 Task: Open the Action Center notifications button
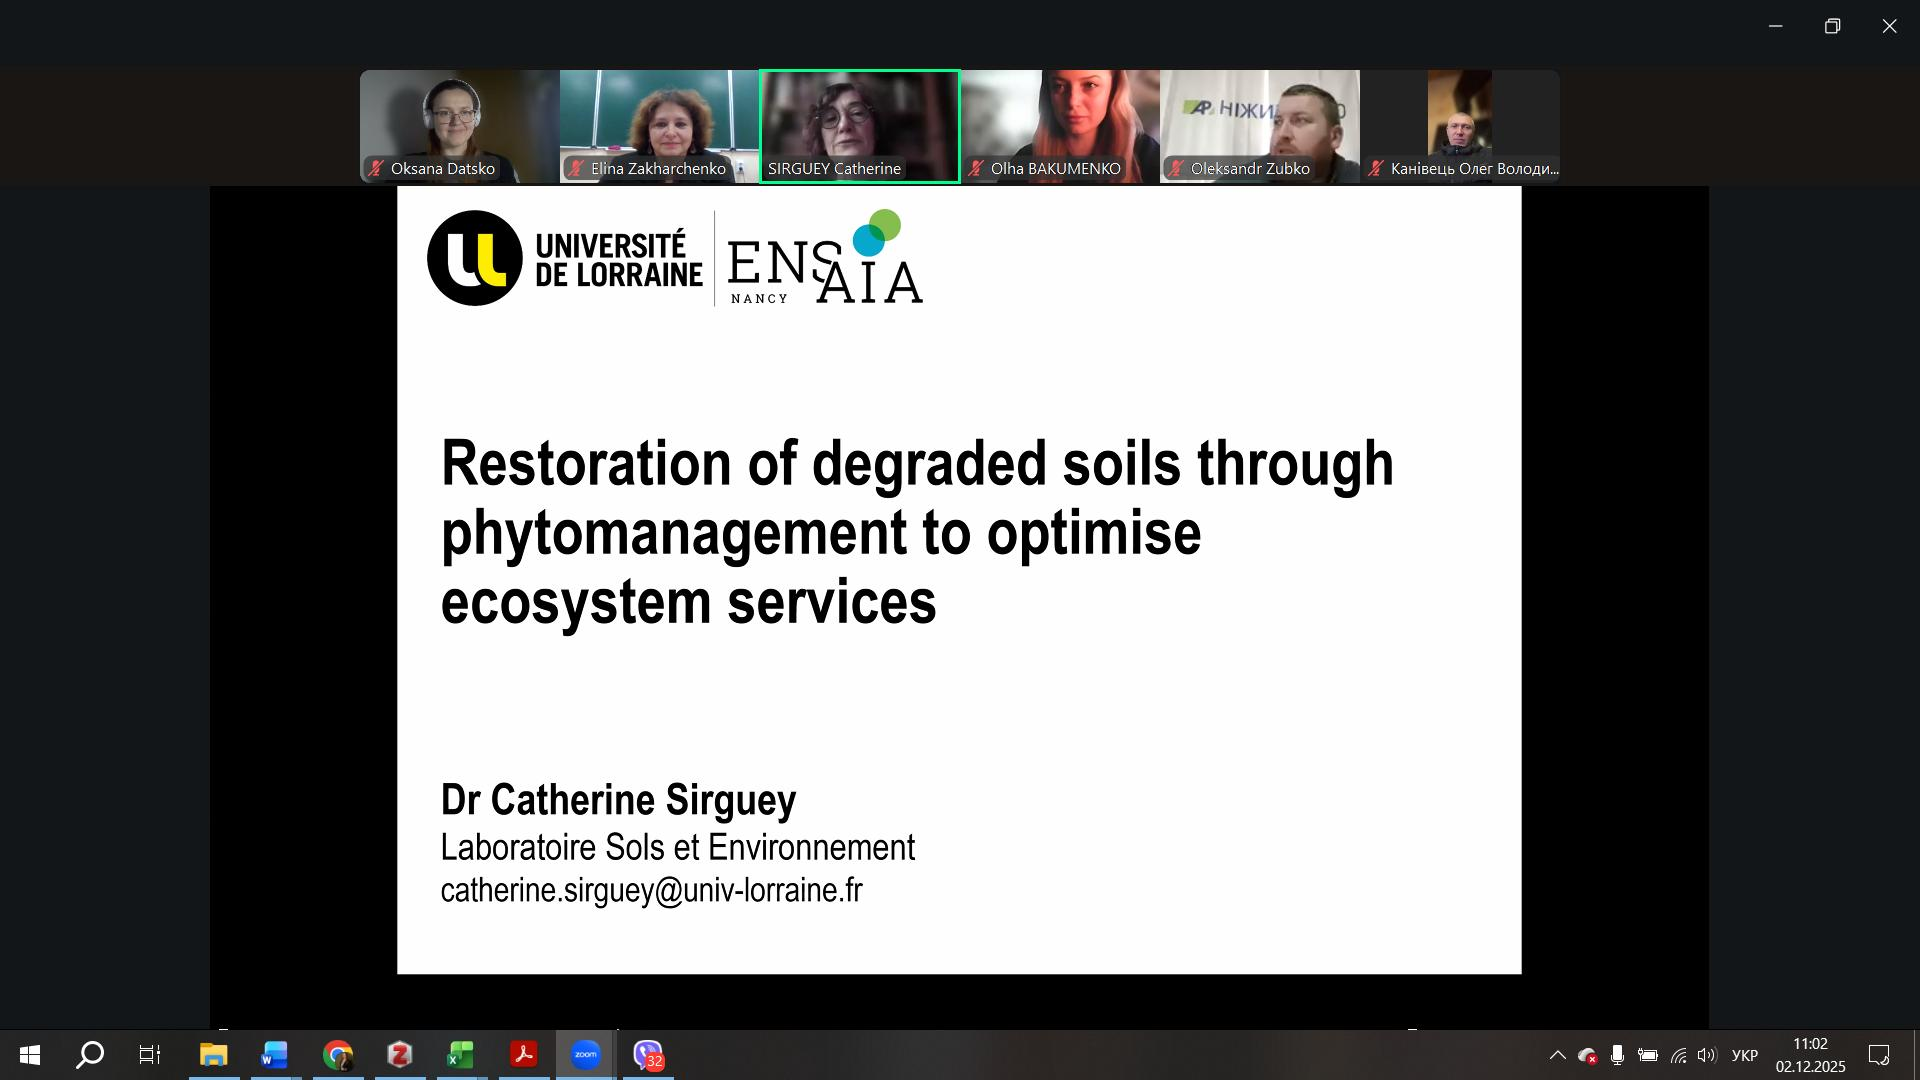tap(1878, 1055)
